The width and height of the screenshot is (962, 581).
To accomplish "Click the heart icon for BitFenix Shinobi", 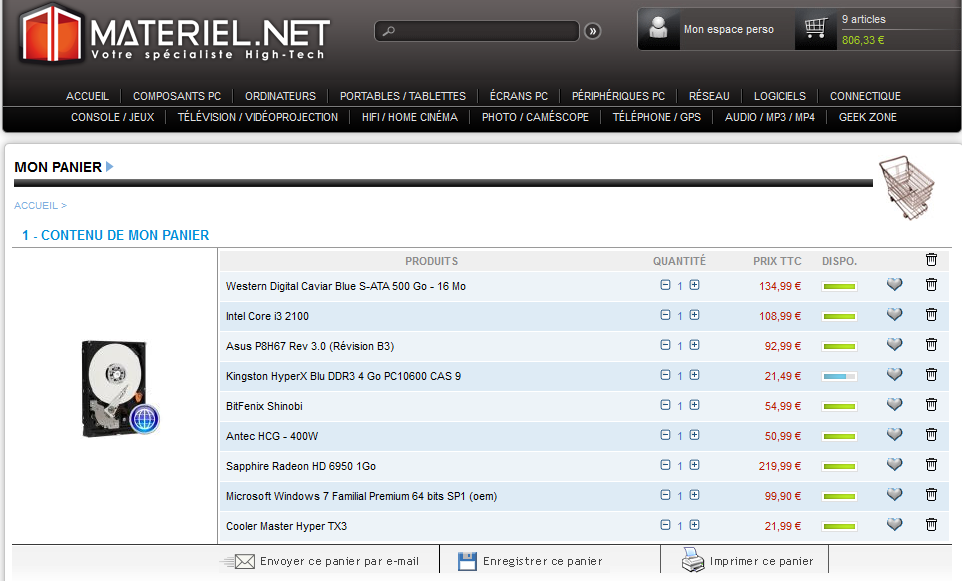I will click(x=894, y=405).
